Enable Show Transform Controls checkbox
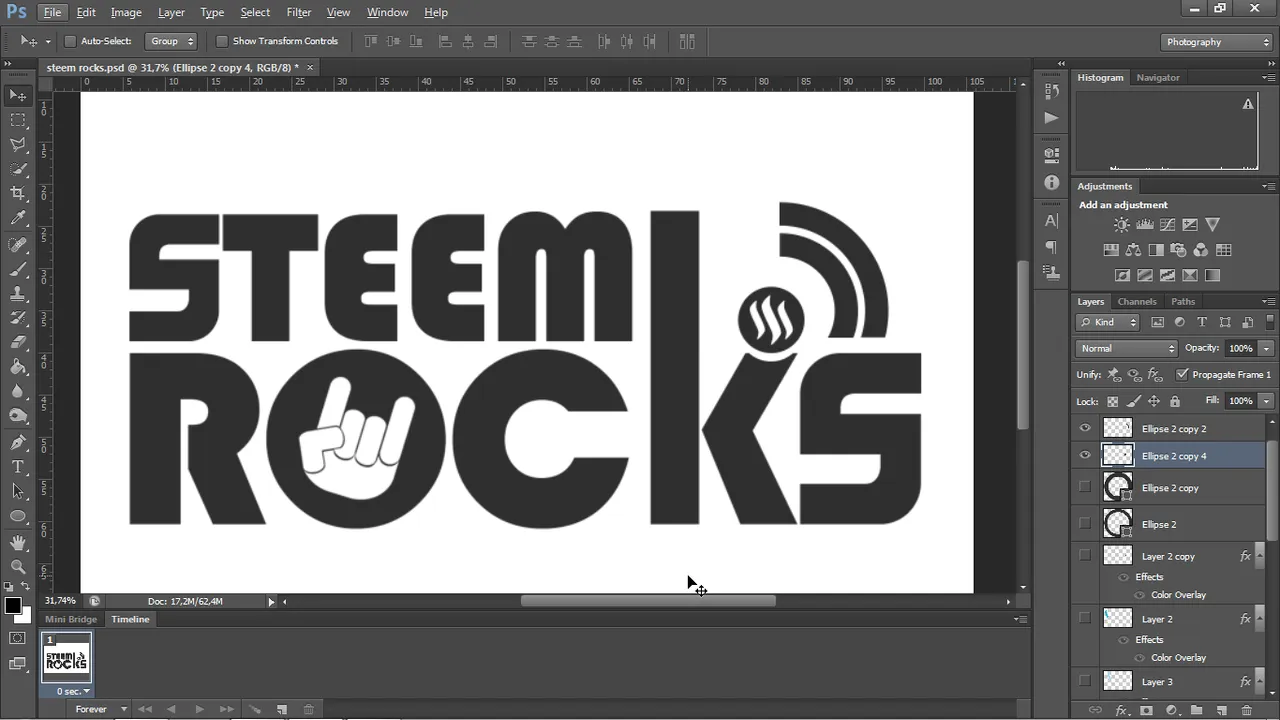This screenshot has height=720, width=1280. tap(222, 41)
